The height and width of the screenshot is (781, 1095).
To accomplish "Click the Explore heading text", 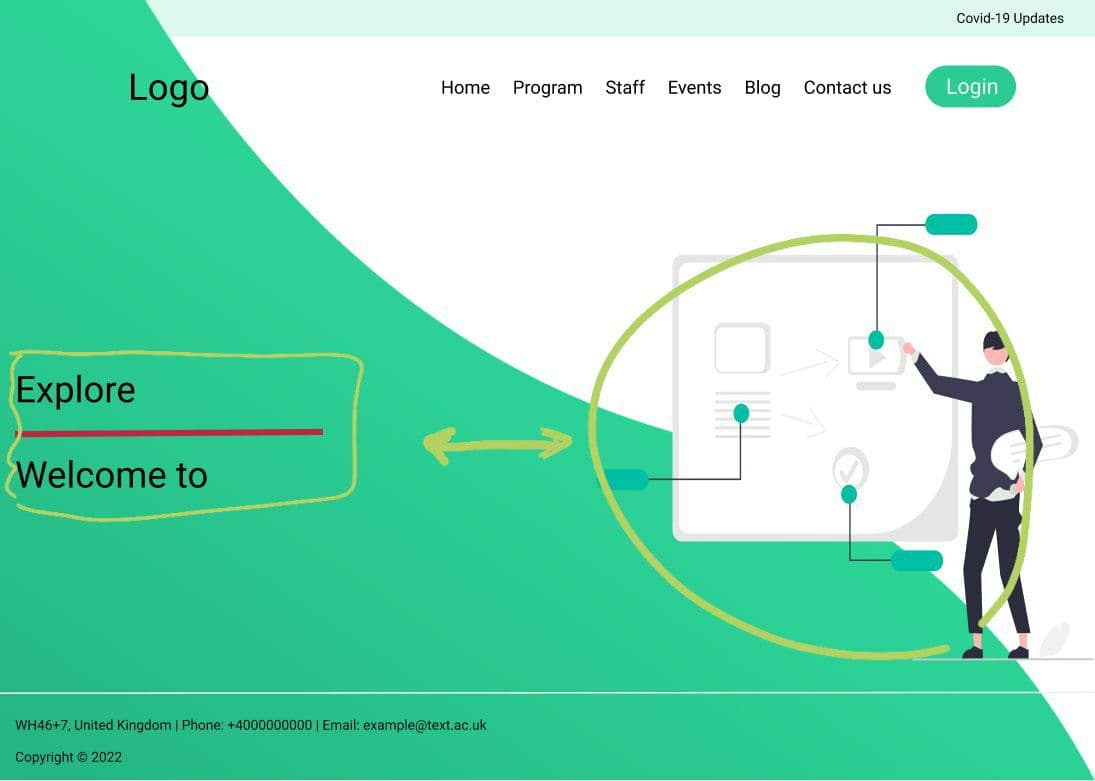I will [75, 390].
